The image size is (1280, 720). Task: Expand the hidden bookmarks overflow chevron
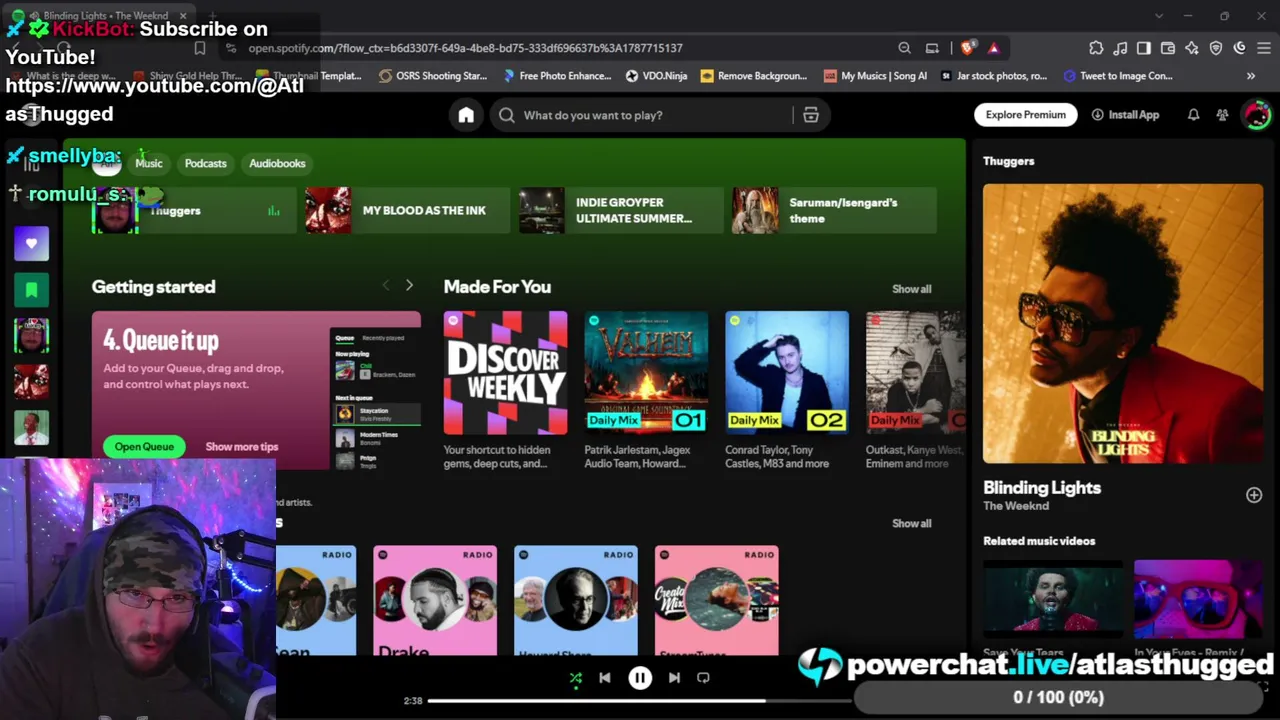[1250, 76]
